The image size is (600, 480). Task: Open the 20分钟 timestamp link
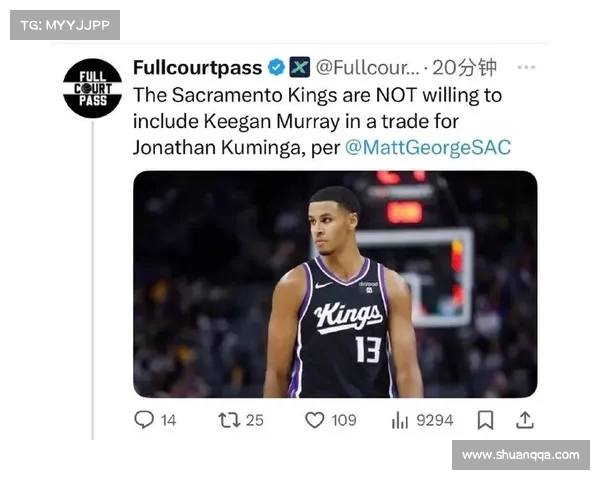coord(464,68)
